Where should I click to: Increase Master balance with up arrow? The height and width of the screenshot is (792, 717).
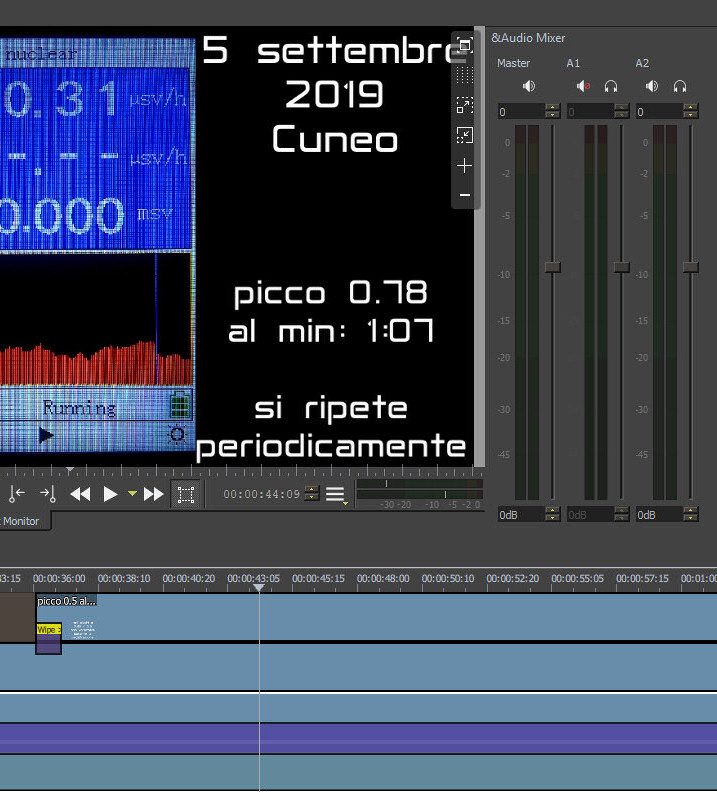553,108
